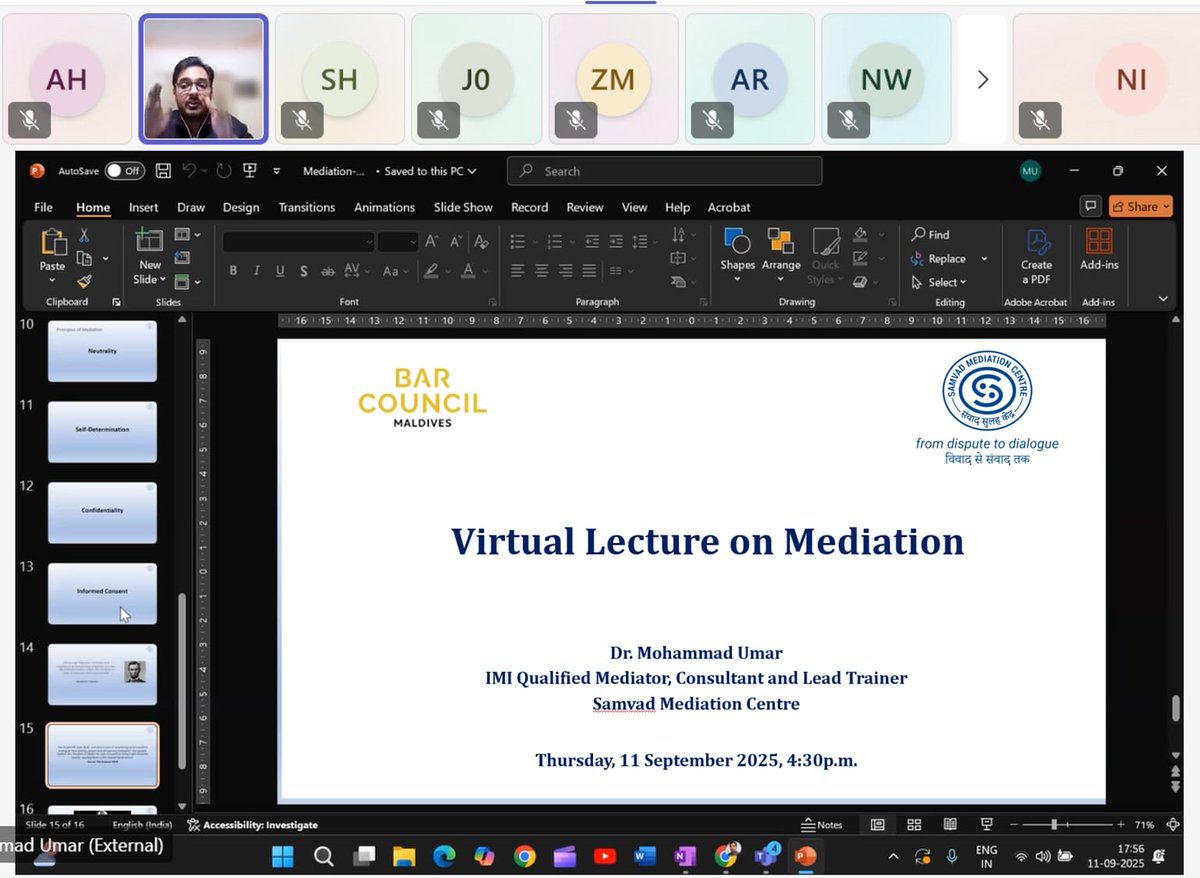This screenshot has width=1200, height=878.
Task: Switch to the Animations tab
Action: pyautogui.click(x=384, y=207)
